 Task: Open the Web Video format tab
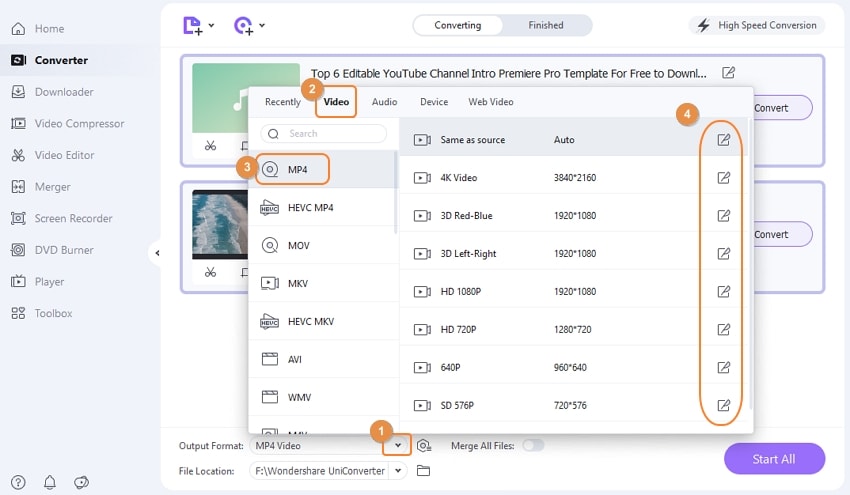[x=491, y=102]
